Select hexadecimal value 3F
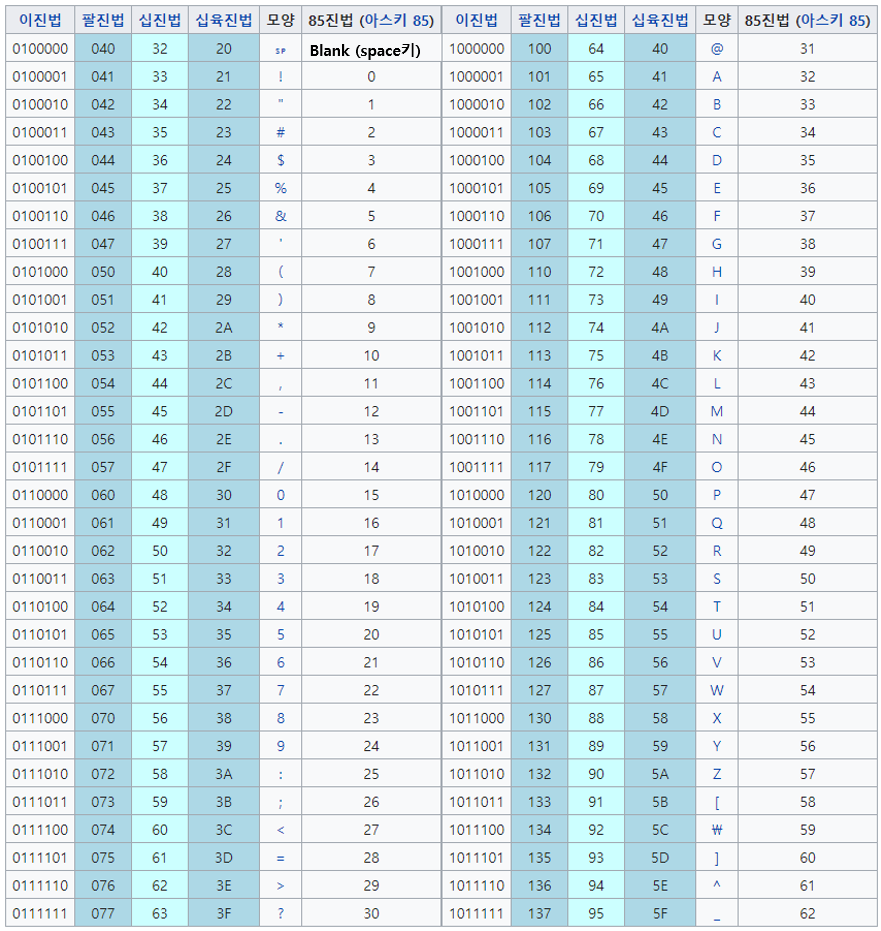 pyautogui.click(x=224, y=914)
